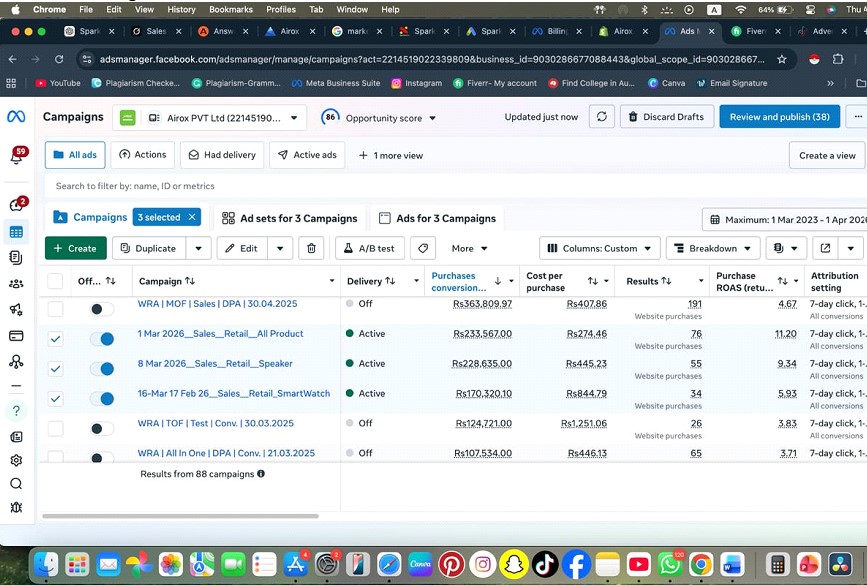The height and width of the screenshot is (585, 867).
Task: Switch to Ad sets for 3 Campaigns tab
Action: click(x=290, y=218)
